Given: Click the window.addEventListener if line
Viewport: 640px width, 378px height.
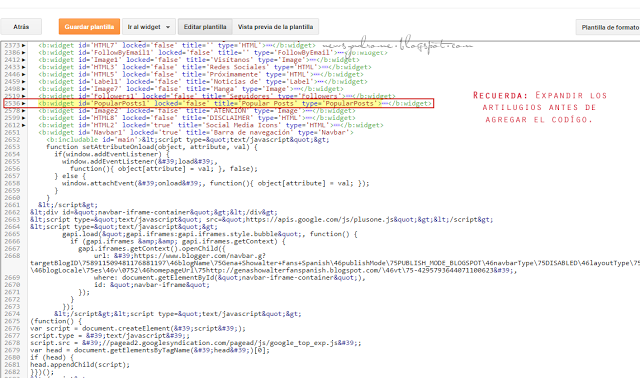Looking at the screenshot, I should pyautogui.click(x=111, y=154).
